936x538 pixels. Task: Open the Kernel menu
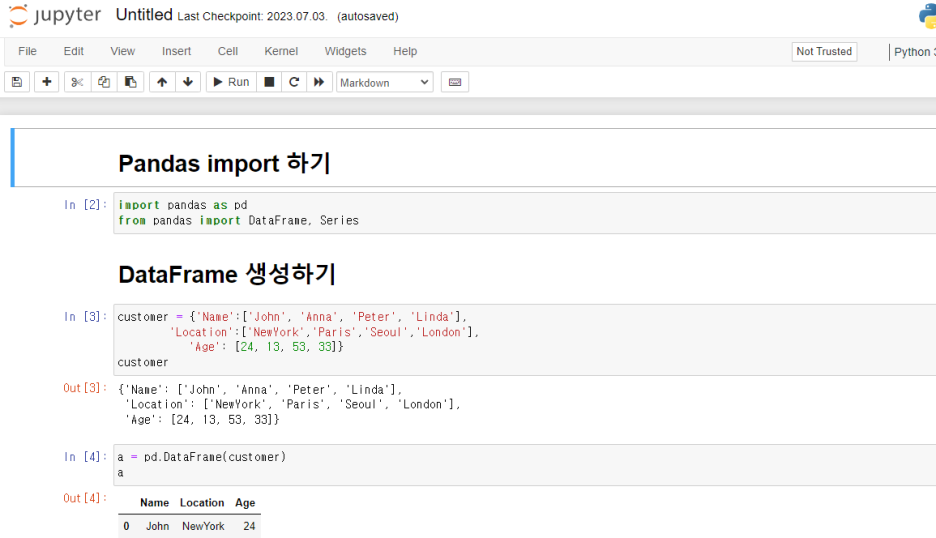(281, 51)
